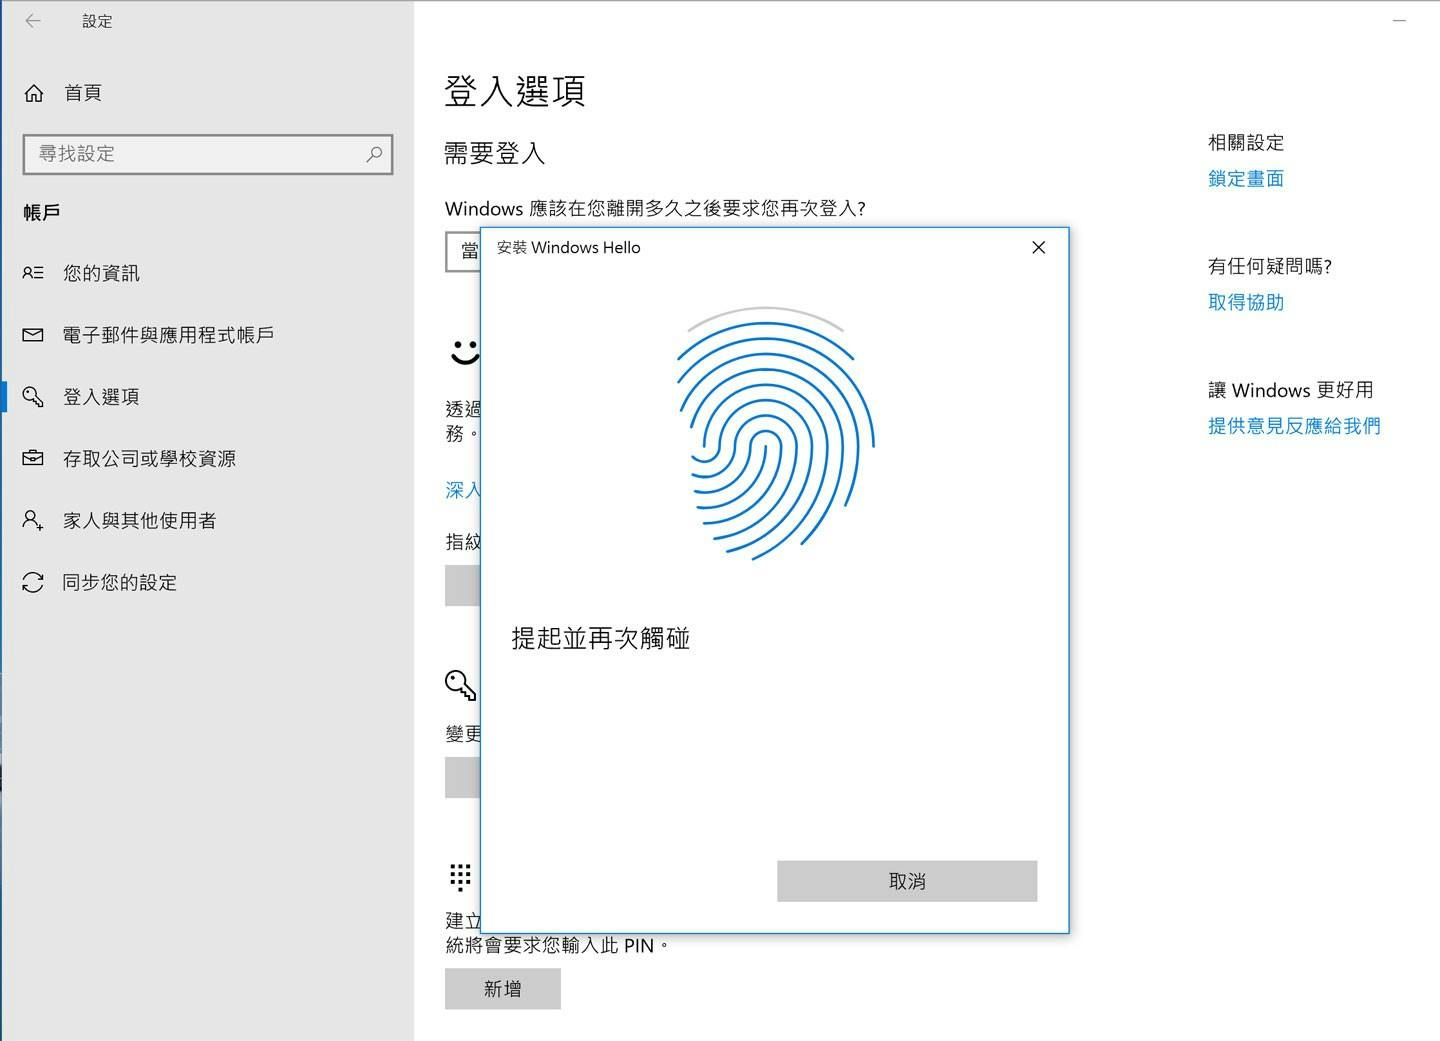This screenshot has width=1440, height=1041.
Task: Click the 深入 learn more link
Action: click(x=463, y=490)
